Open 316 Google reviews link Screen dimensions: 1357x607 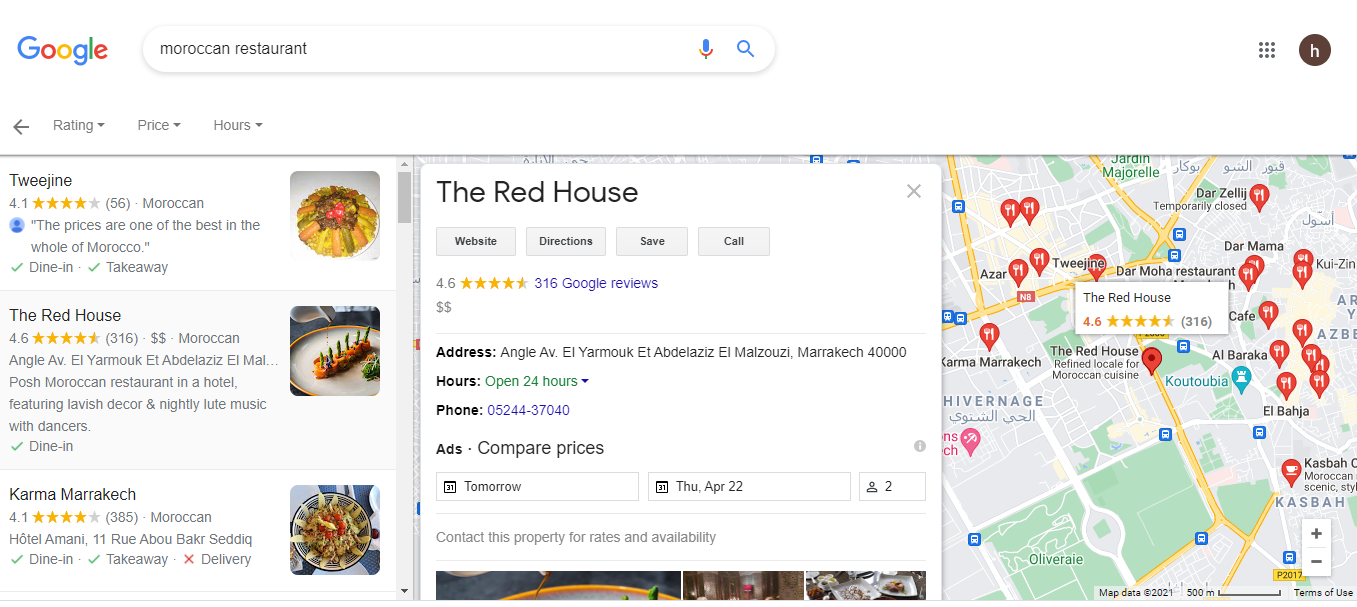click(596, 283)
